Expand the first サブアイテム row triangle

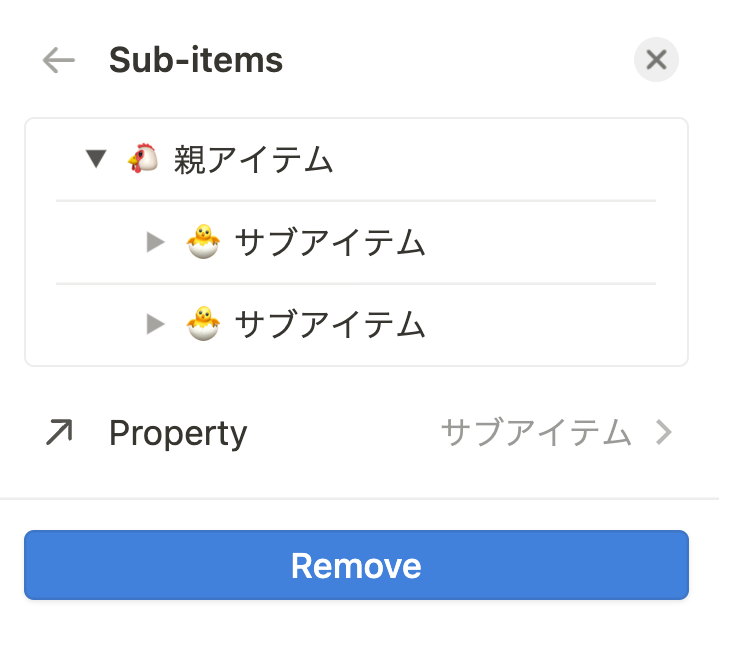(155, 241)
